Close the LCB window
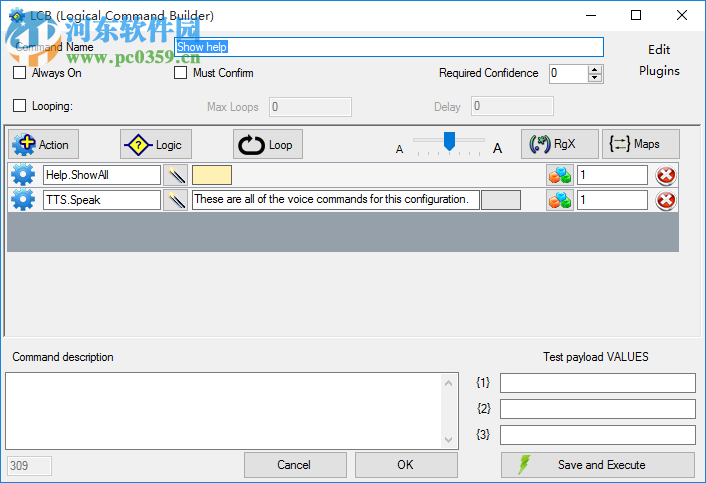706x483 pixels. 682,15
